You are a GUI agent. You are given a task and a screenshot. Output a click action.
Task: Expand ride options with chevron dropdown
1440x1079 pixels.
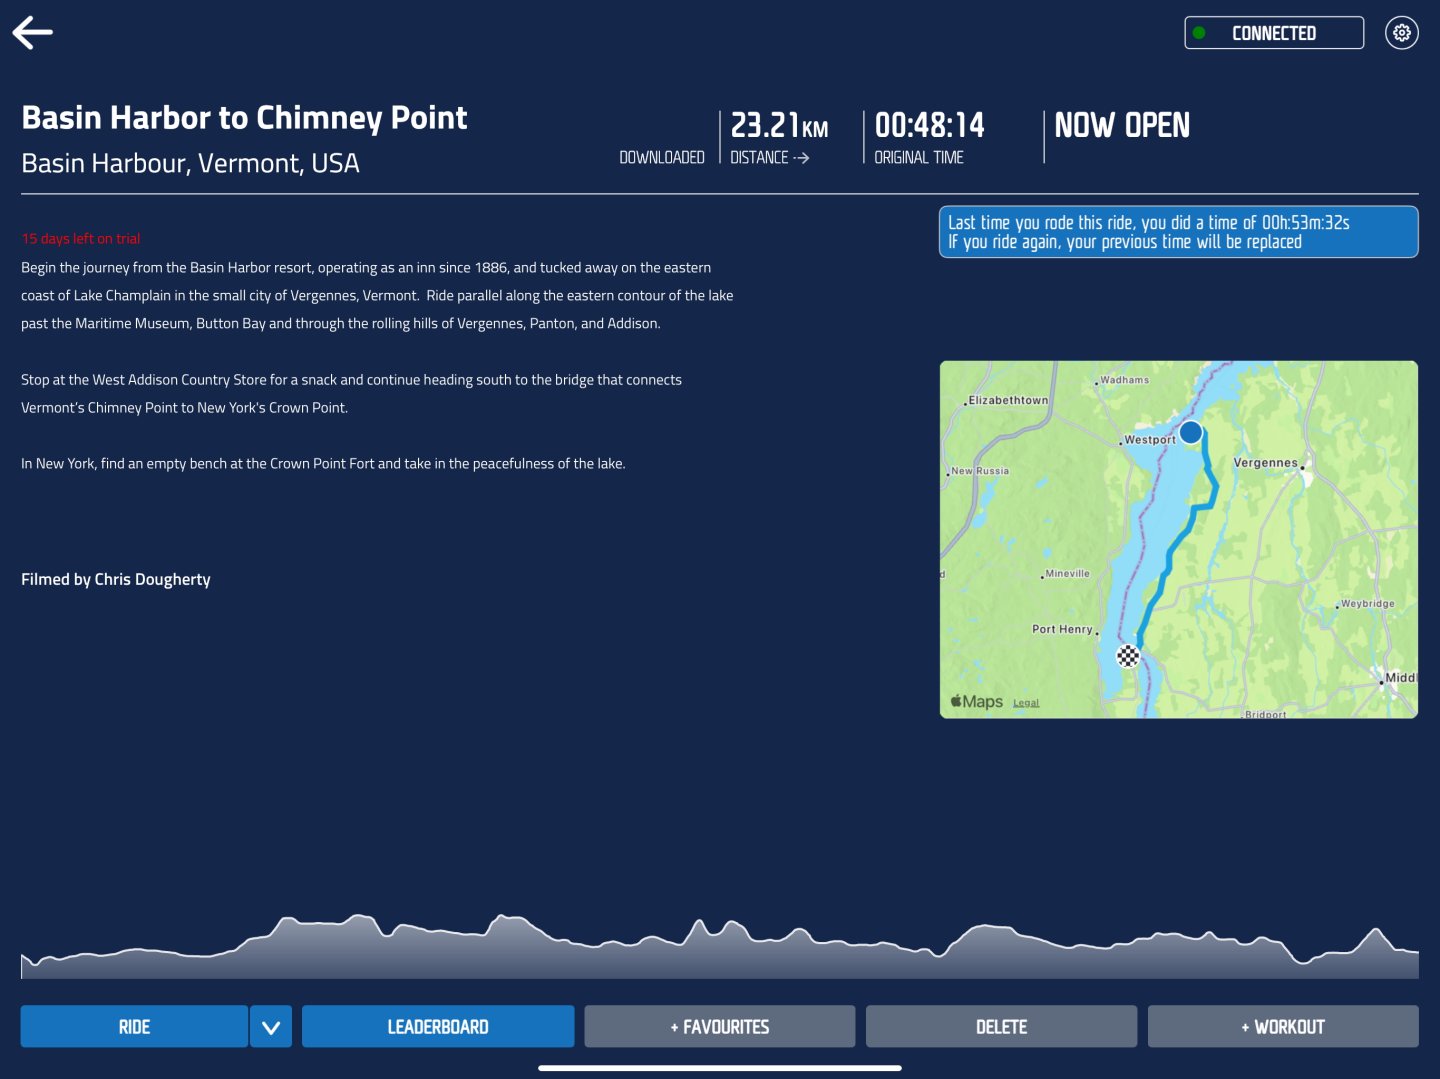[271, 1027]
